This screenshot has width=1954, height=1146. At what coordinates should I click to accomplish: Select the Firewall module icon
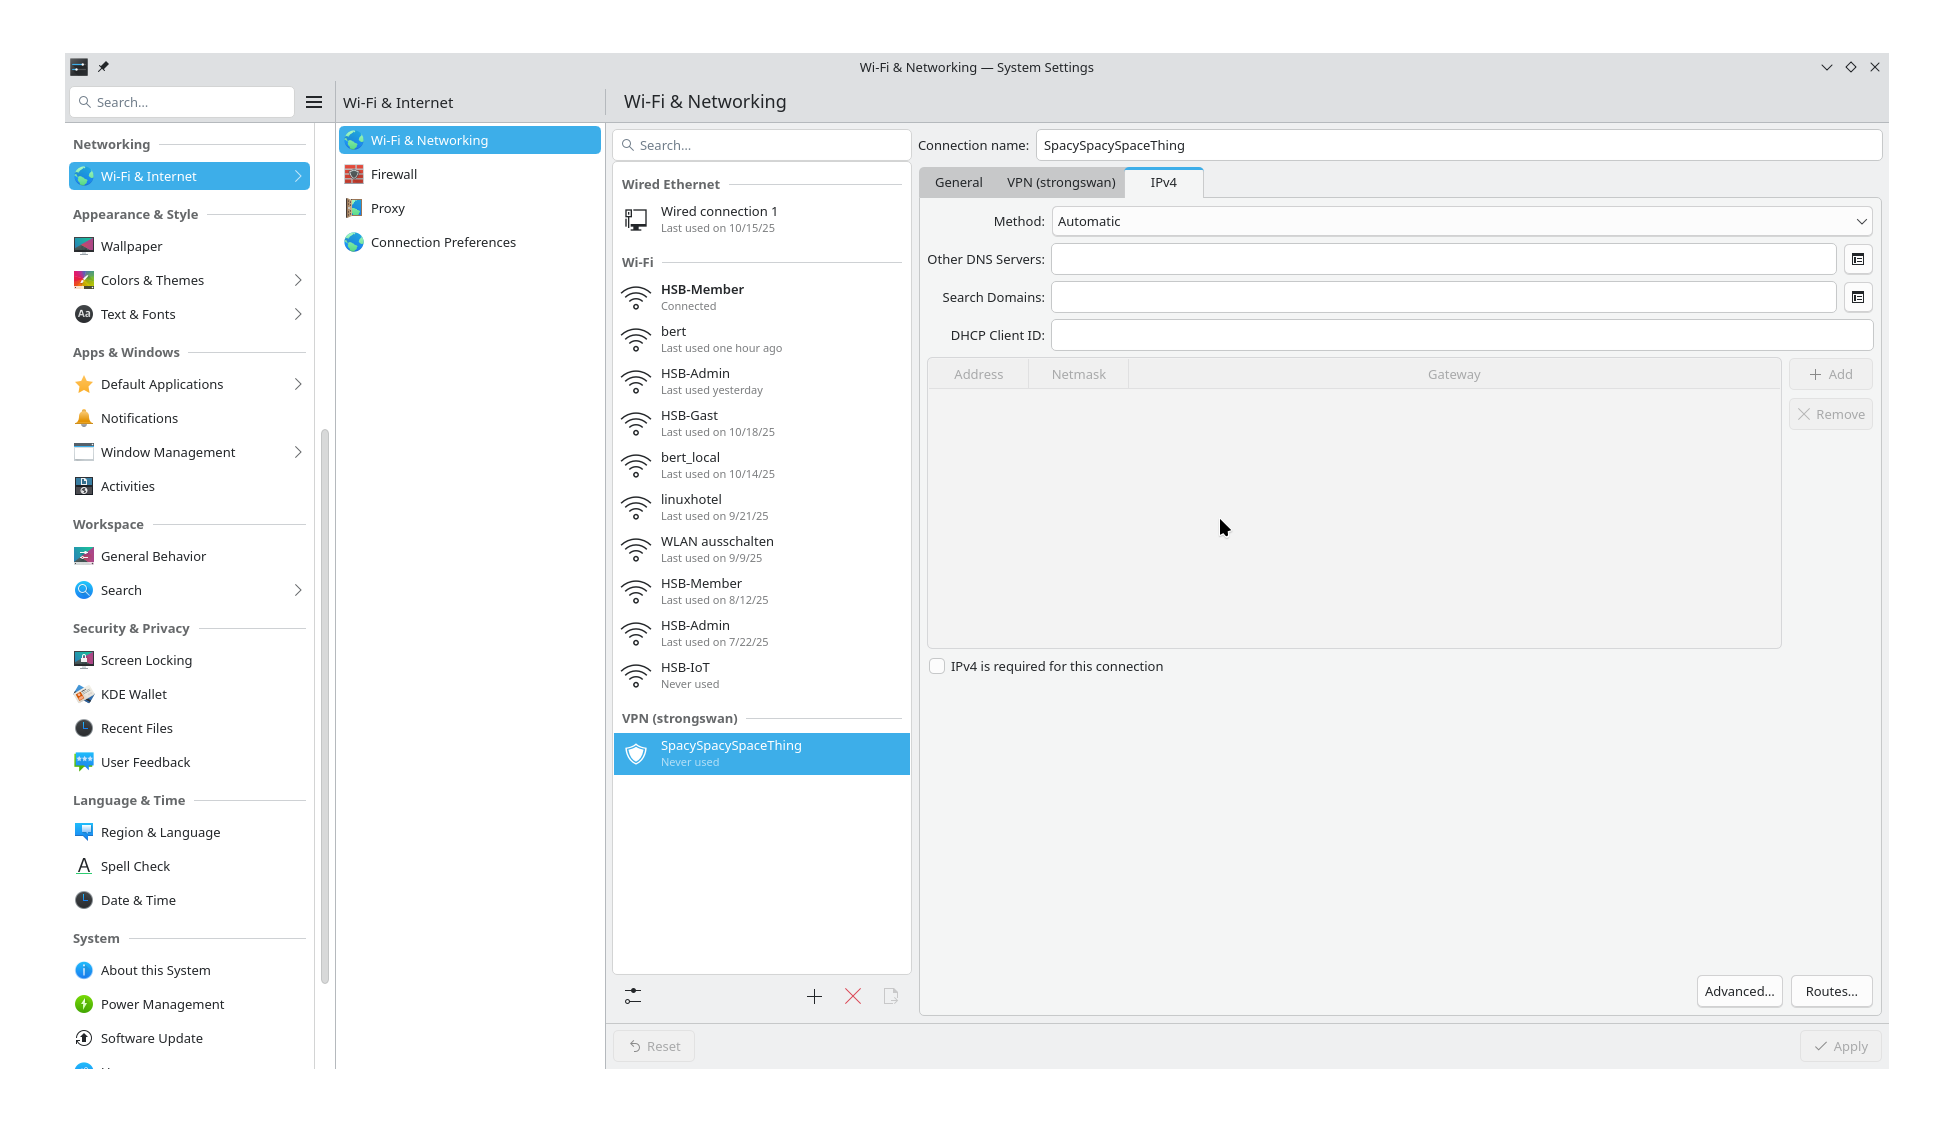click(354, 174)
